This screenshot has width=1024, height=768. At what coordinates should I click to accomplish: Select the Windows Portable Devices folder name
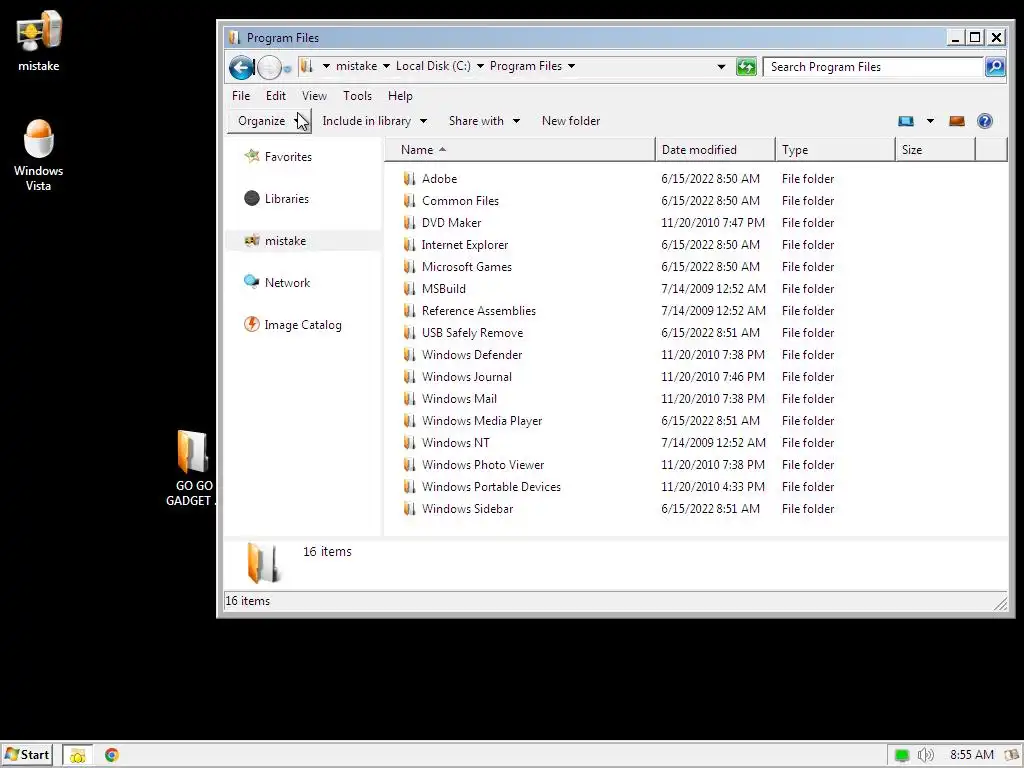(491, 487)
